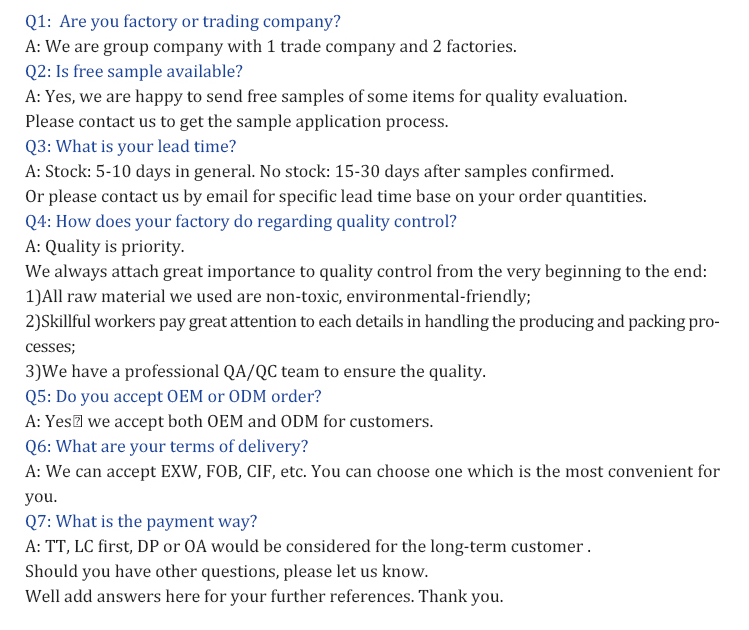
Task: Open the Q5 OEM or ODM order question
Action: pyautogui.click(x=173, y=396)
